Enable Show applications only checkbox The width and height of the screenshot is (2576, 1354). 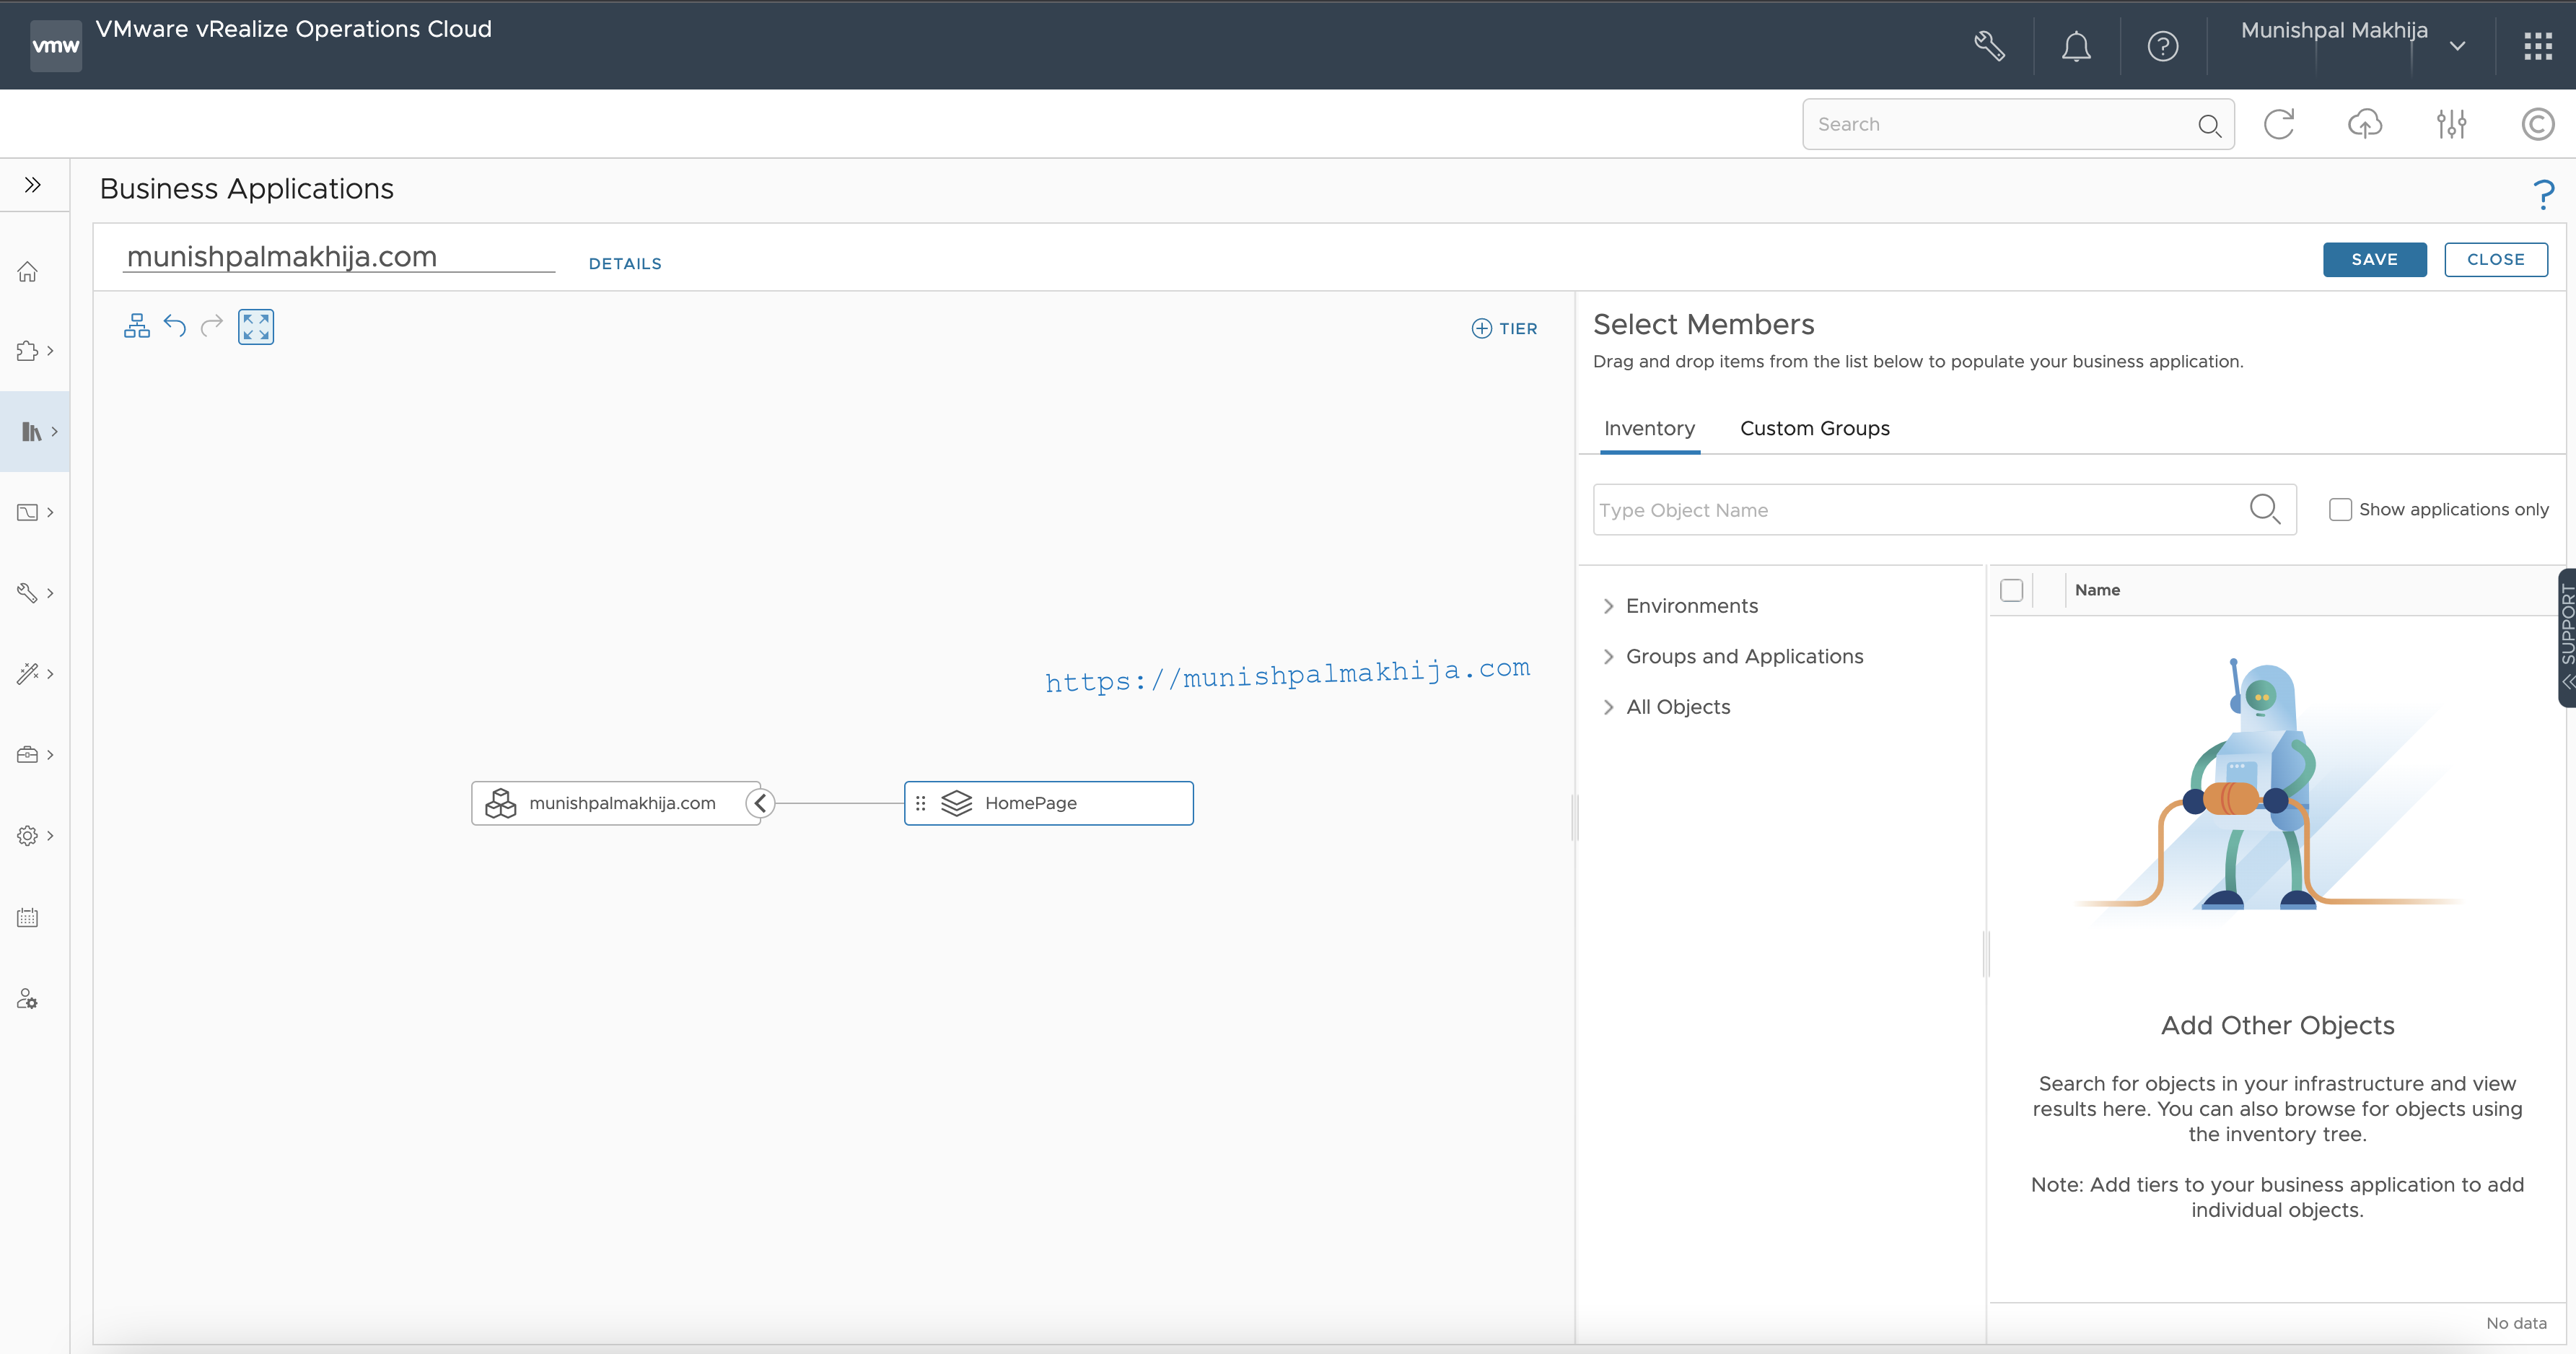(x=2340, y=509)
